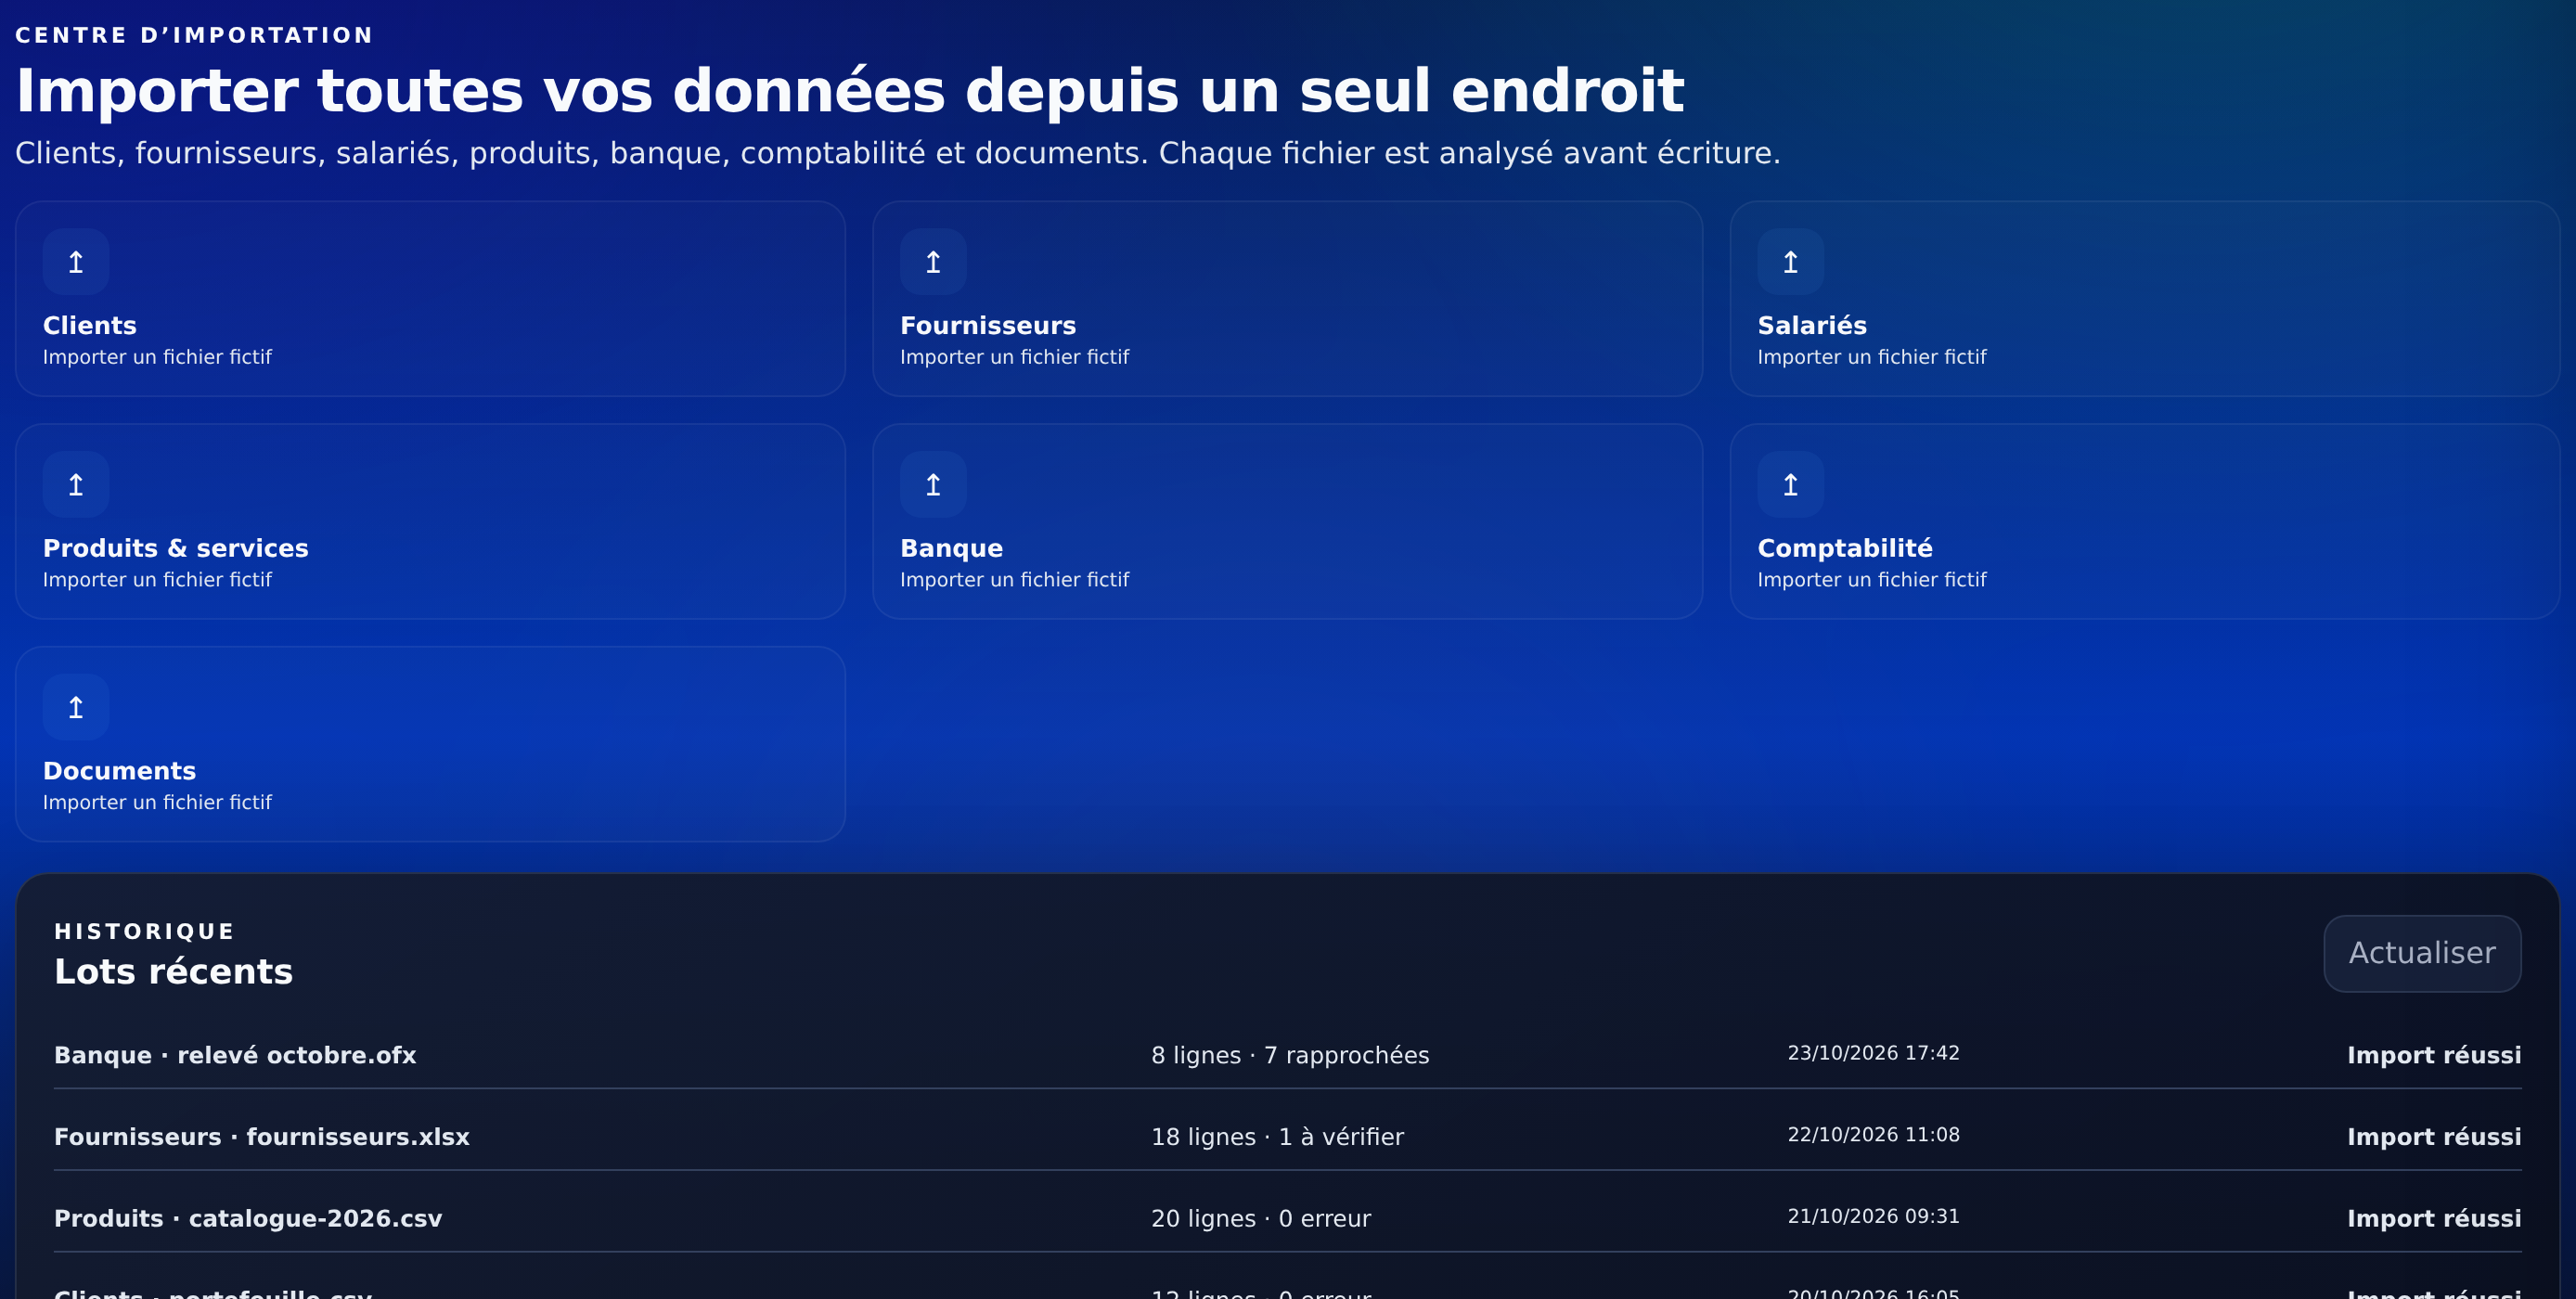Click the date '23/10/2026 17:42'
This screenshot has height=1299, width=2576.
pos(1873,1054)
